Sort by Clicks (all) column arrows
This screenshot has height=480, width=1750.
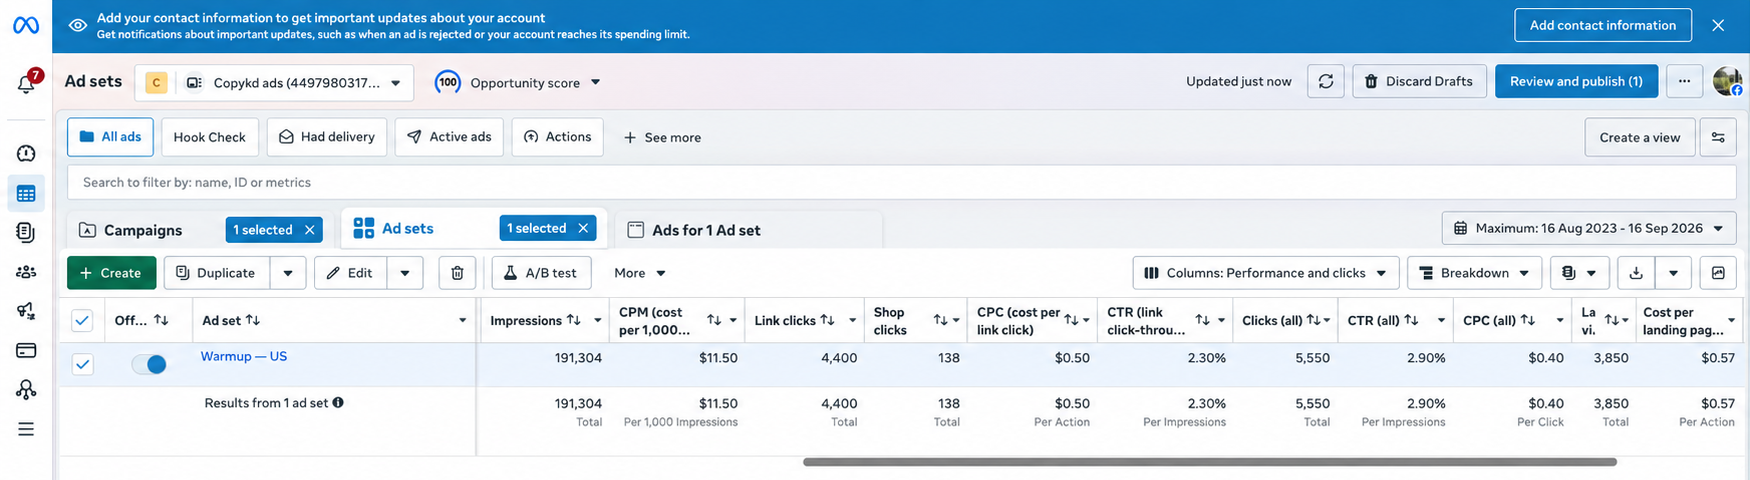(x=1314, y=320)
